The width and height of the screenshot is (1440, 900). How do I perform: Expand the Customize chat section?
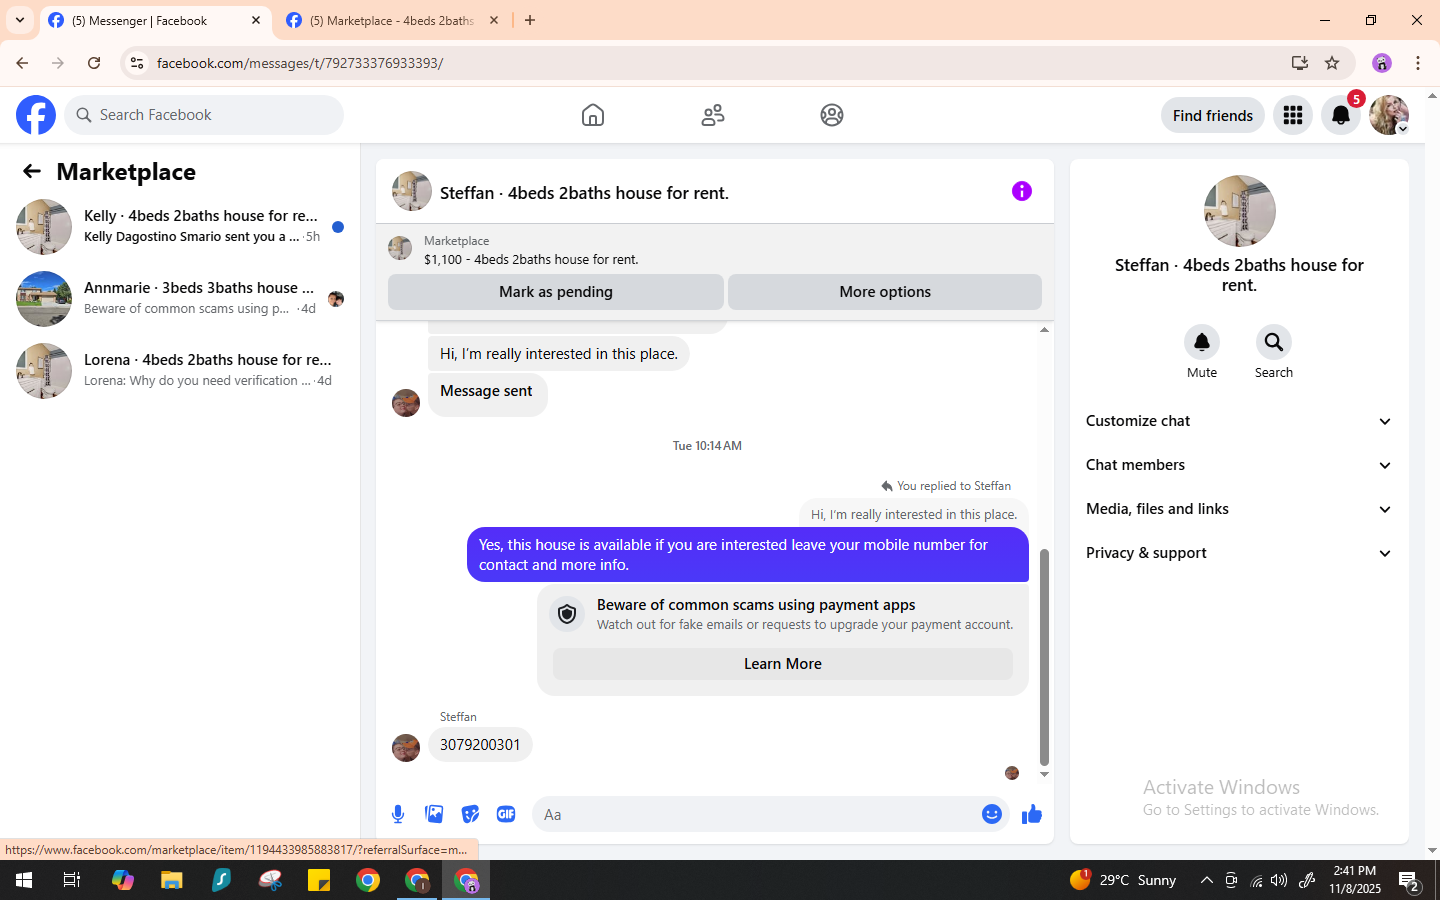pyautogui.click(x=1239, y=421)
